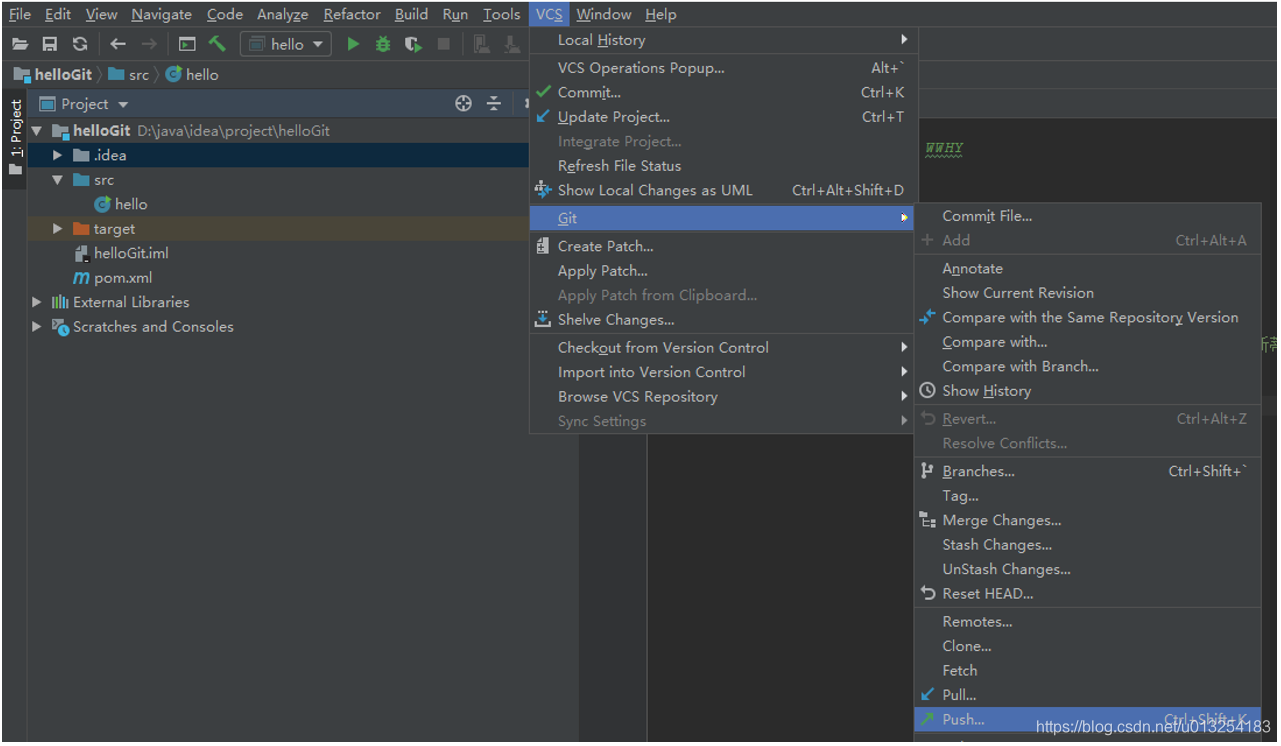Select Apply Patch... menu item
Image resolution: width=1281 pixels, height=746 pixels.
[722, 271]
